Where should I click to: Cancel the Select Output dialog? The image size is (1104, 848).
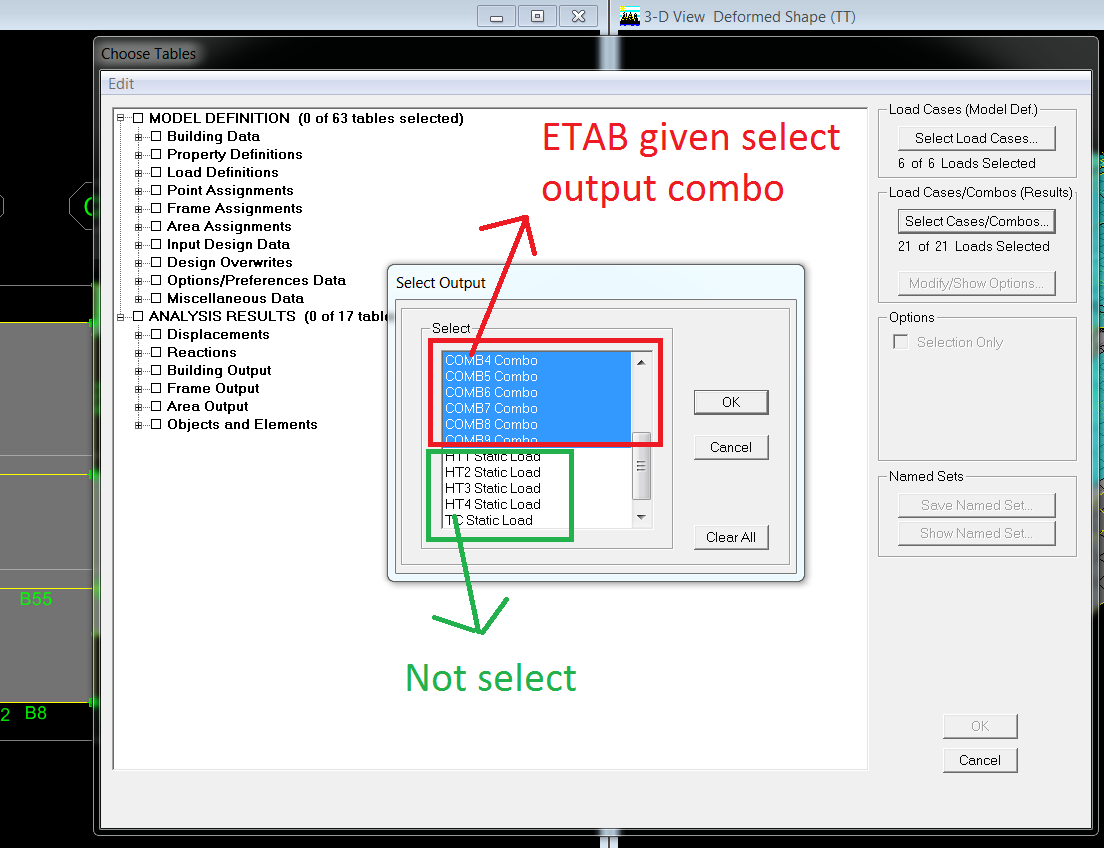pyautogui.click(x=731, y=447)
